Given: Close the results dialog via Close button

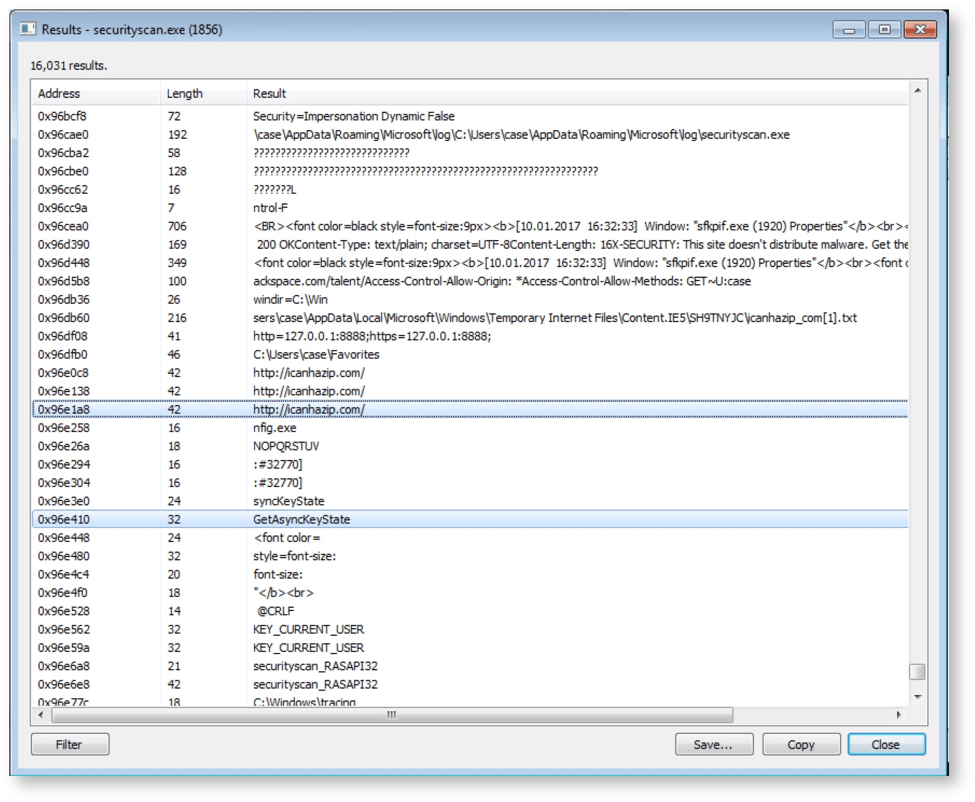Looking at the screenshot, I should (x=886, y=744).
